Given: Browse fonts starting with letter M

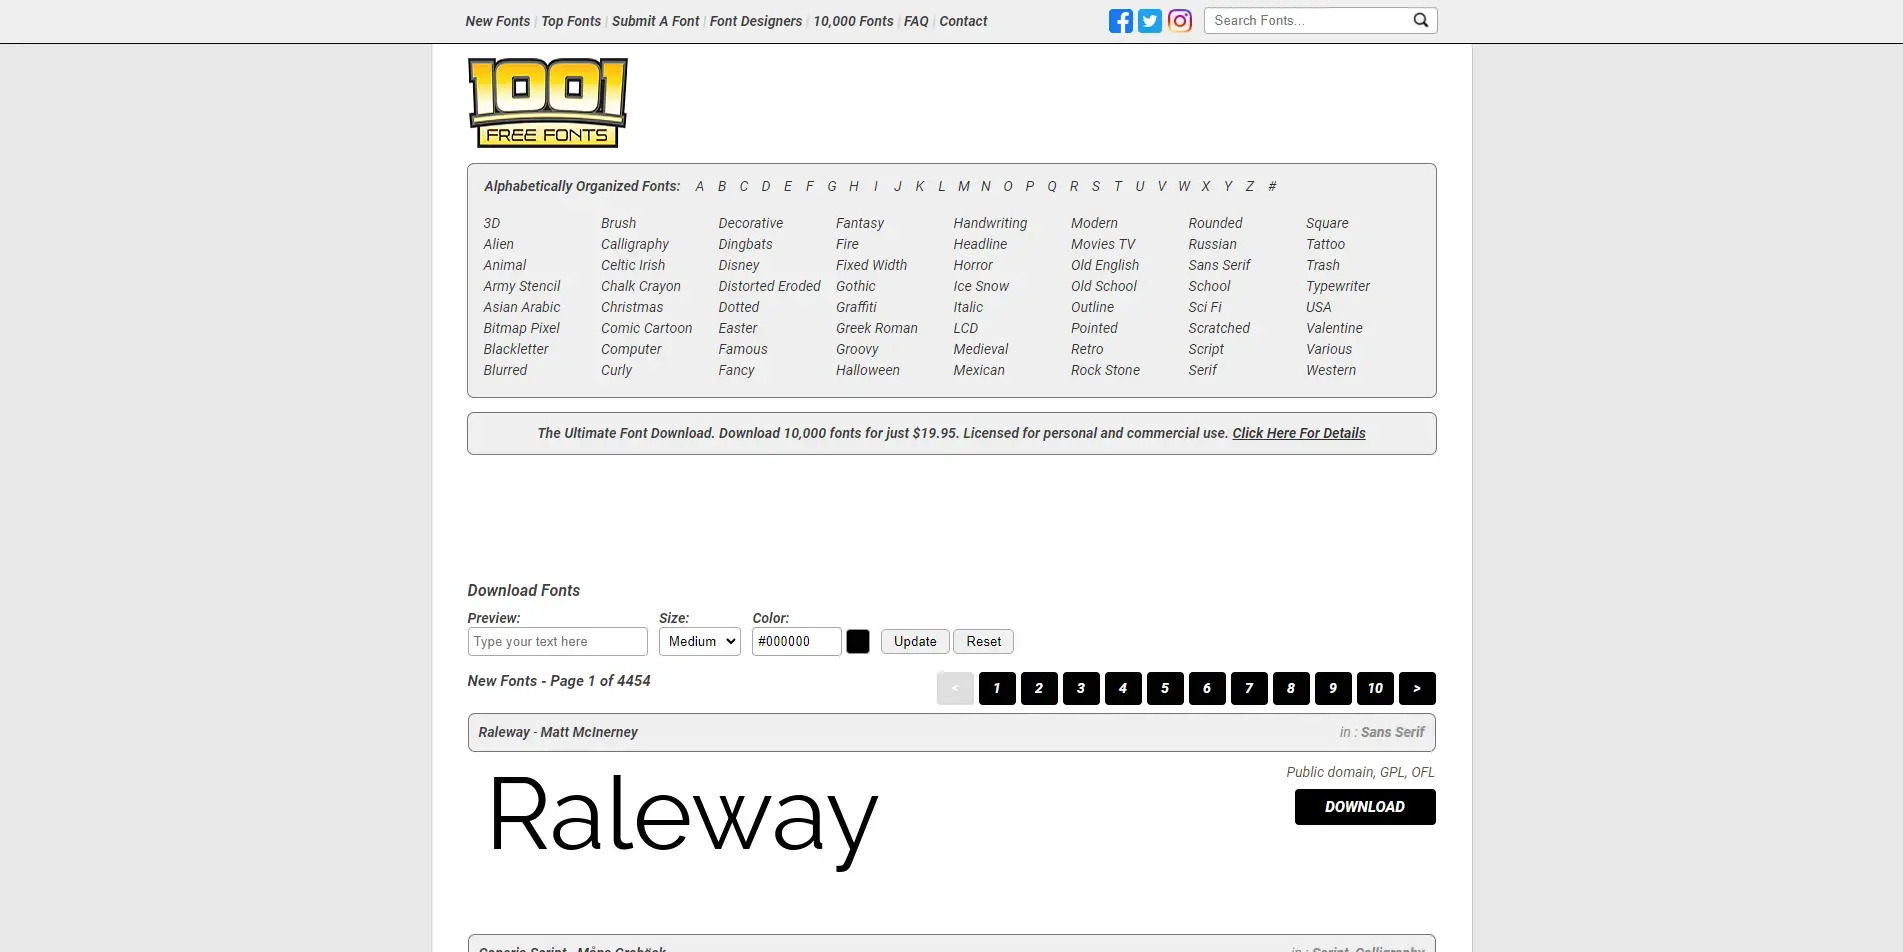Looking at the screenshot, I should (x=964, y=186).
